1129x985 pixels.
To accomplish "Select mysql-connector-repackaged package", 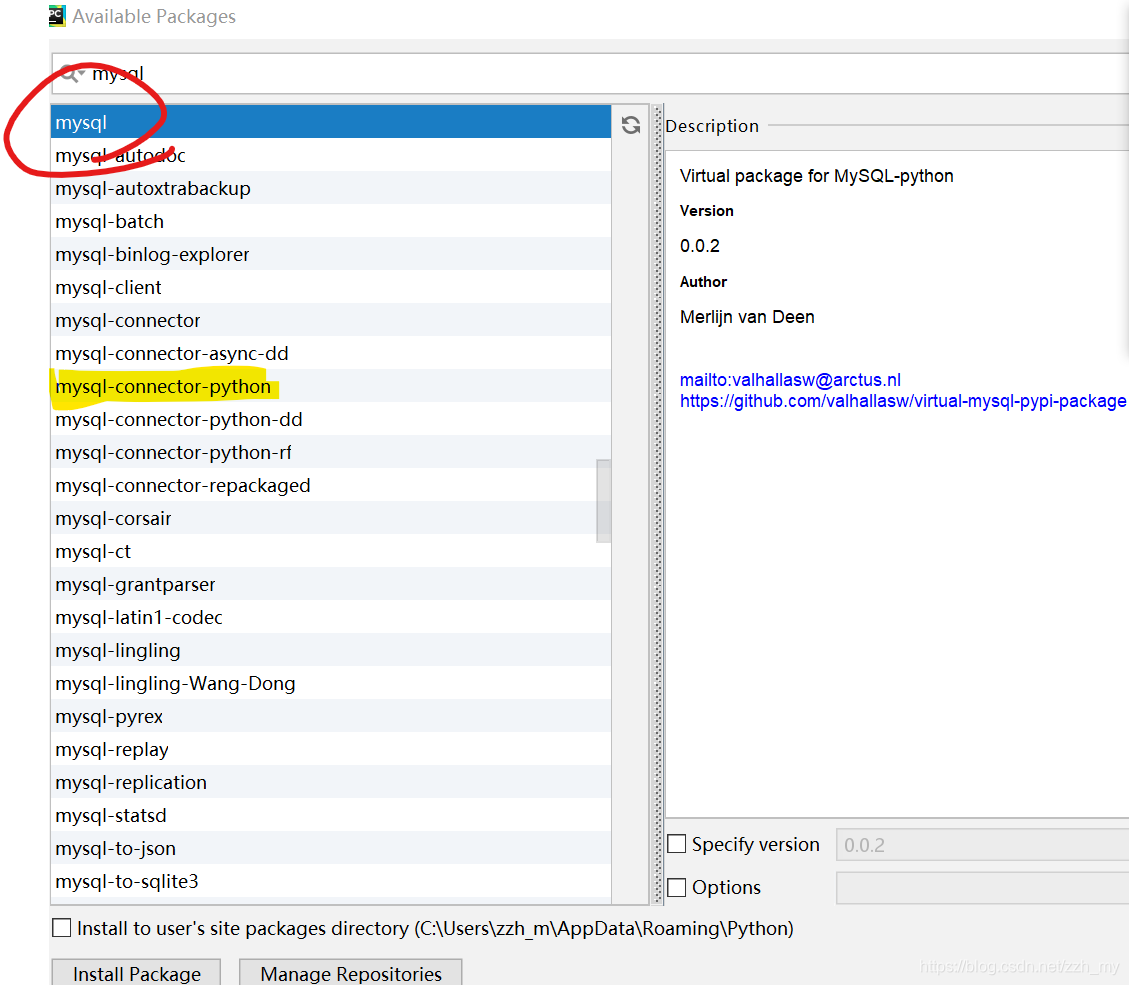I will click(x=331, y=486).
